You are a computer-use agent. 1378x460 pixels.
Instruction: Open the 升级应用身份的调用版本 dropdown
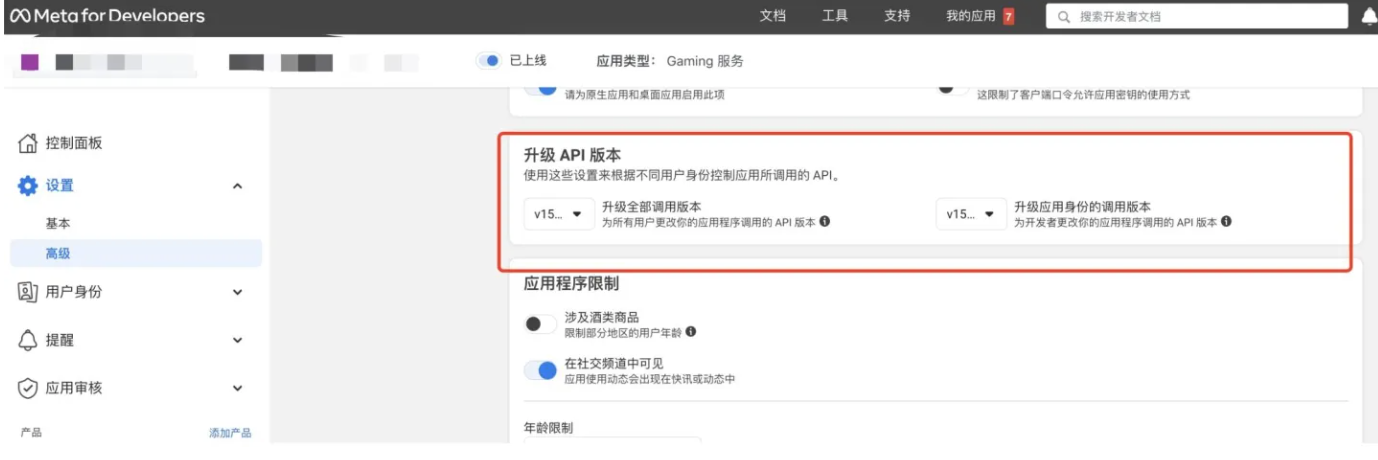tap(971, 214)
